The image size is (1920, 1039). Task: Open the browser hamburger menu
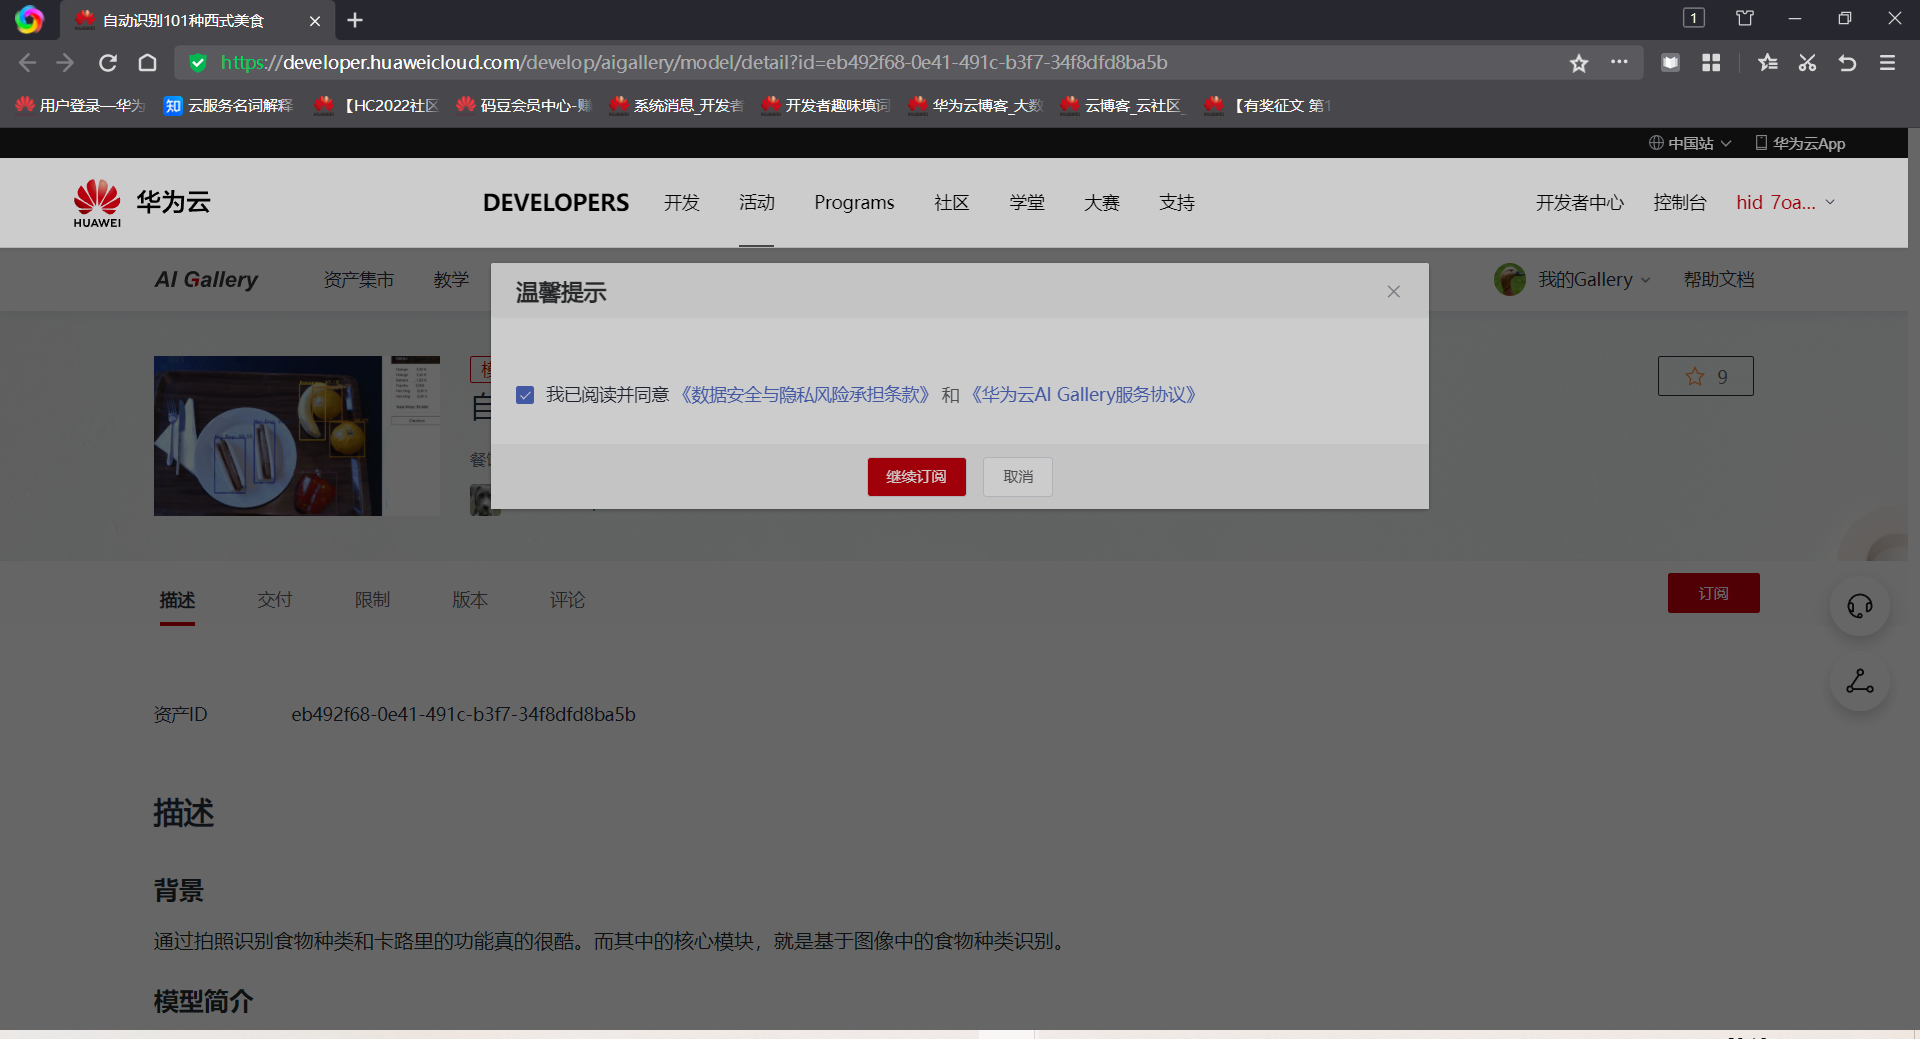click(1887, 63)
